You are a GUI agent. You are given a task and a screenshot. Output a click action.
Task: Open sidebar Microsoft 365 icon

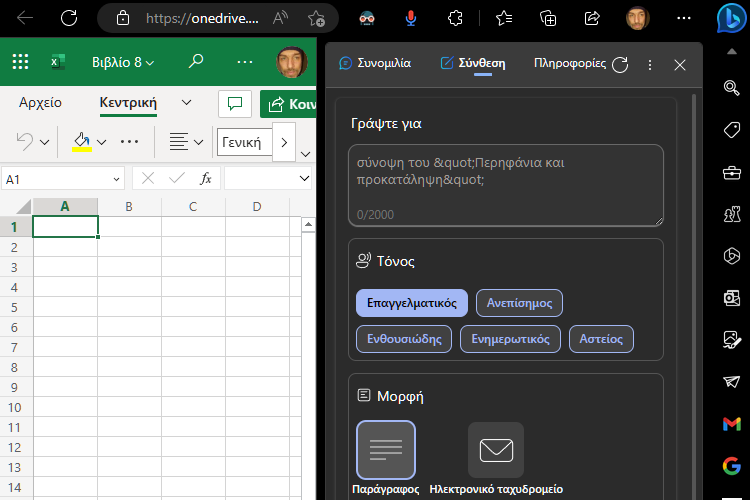point(731,256)
